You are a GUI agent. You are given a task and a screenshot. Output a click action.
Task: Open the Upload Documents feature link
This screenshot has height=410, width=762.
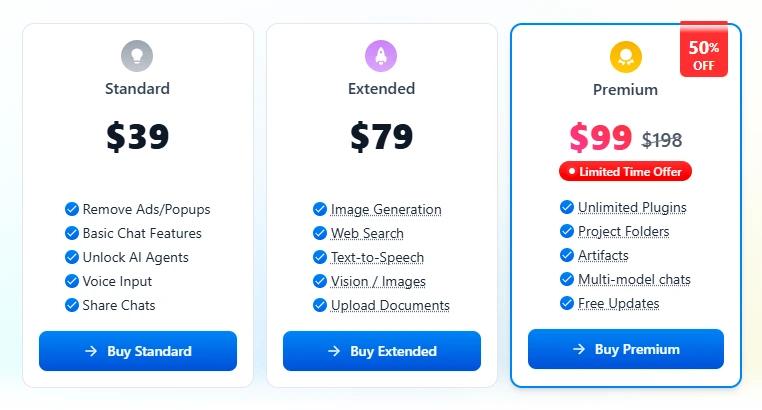[x=390, y=306]
